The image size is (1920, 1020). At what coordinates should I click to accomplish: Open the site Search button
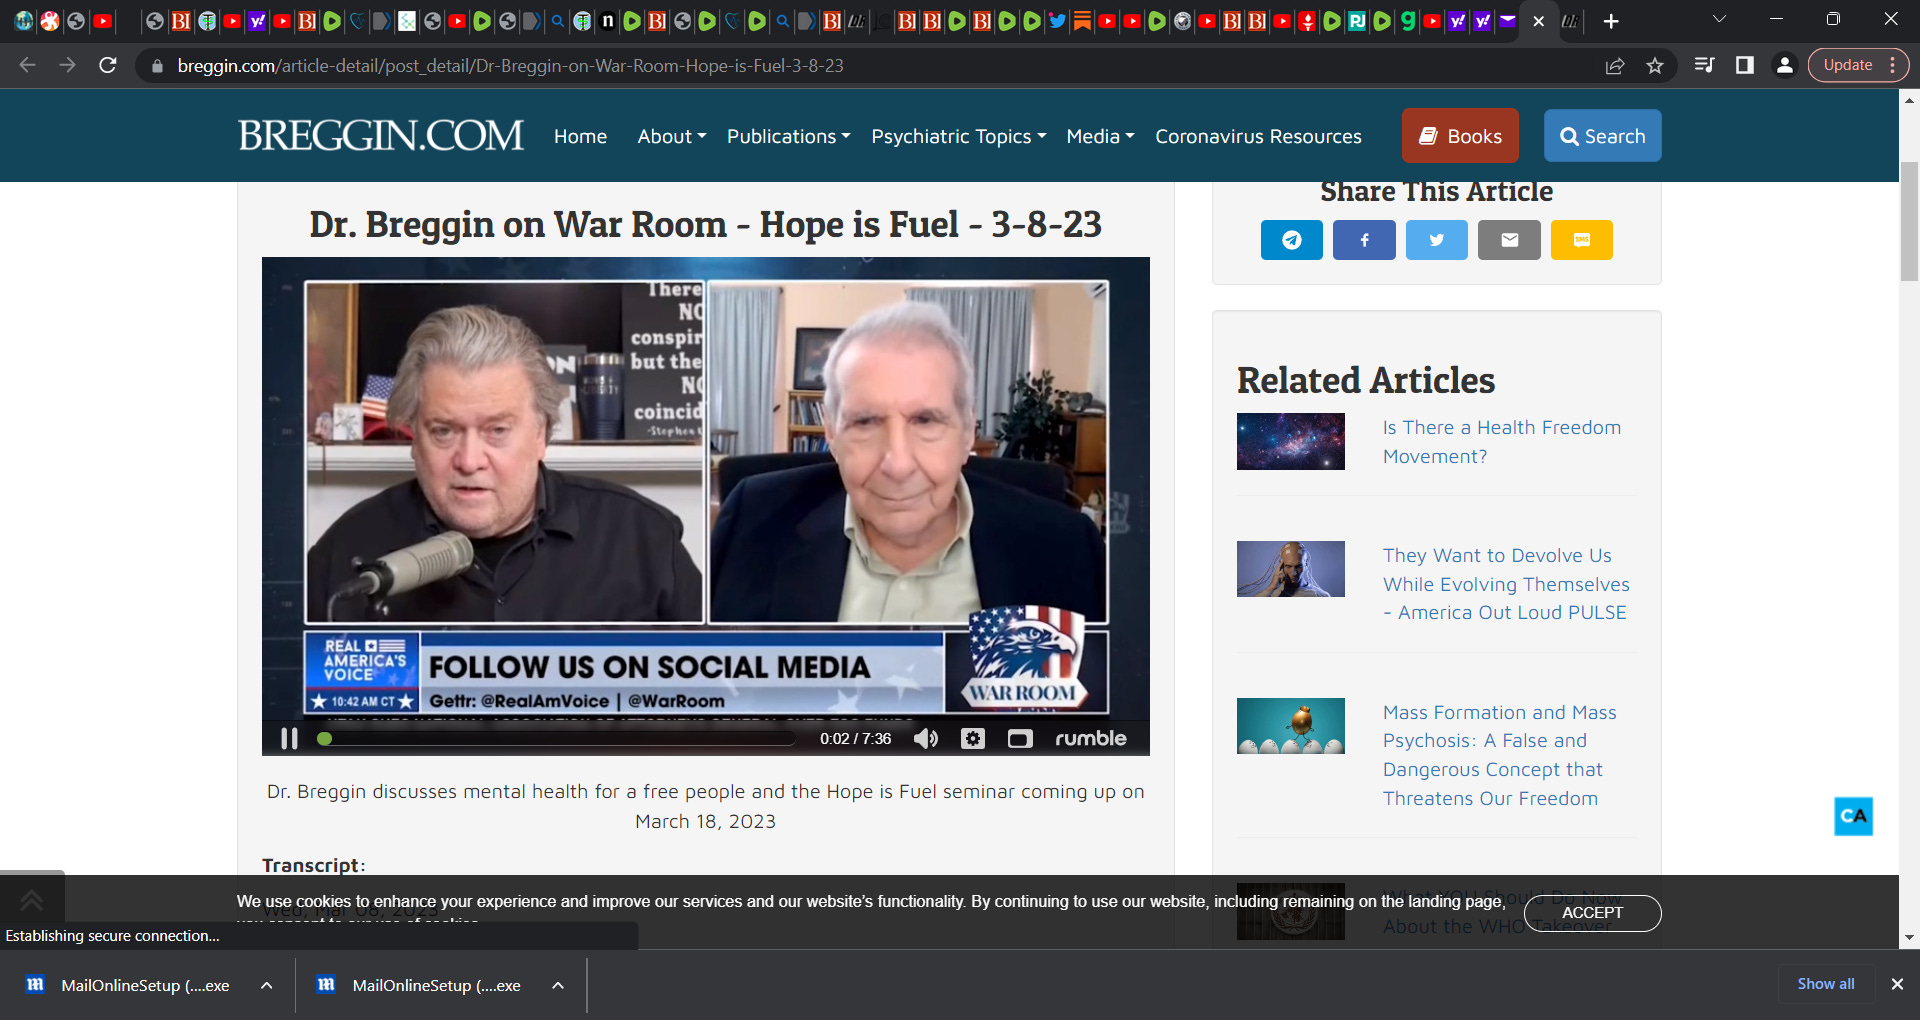1603,136
